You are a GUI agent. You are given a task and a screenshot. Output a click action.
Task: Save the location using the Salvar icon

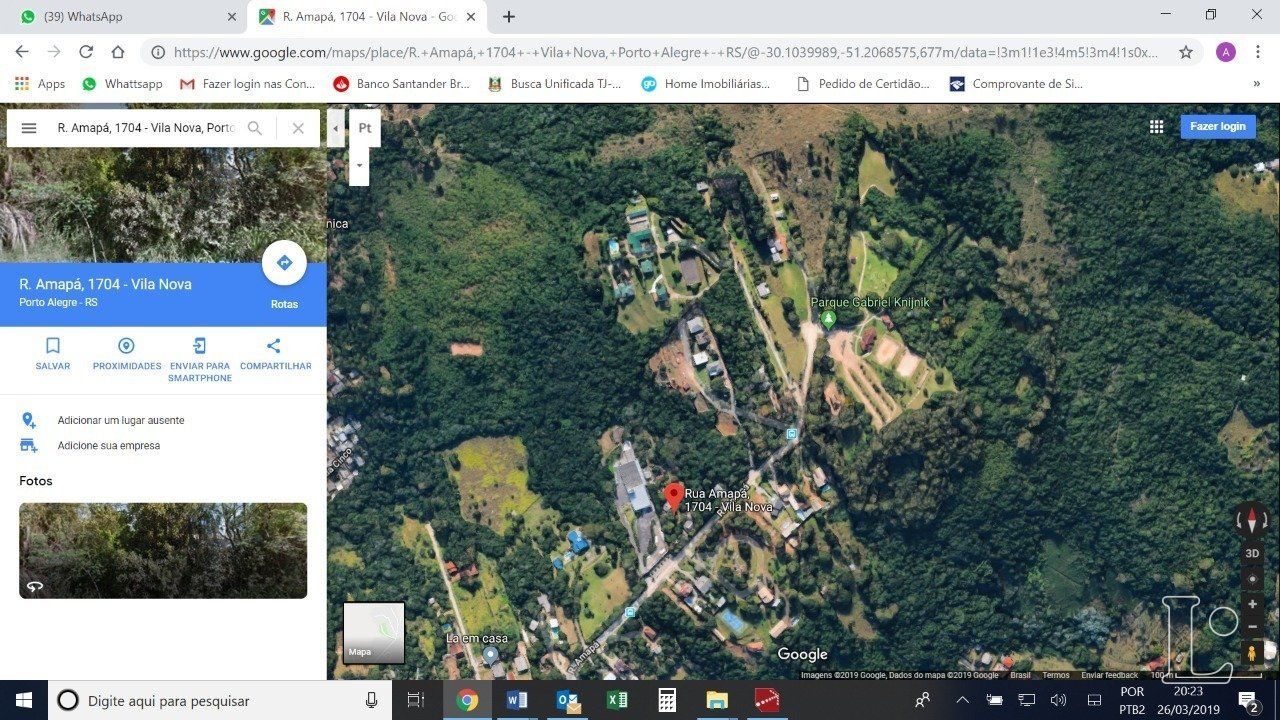[52, 345]
